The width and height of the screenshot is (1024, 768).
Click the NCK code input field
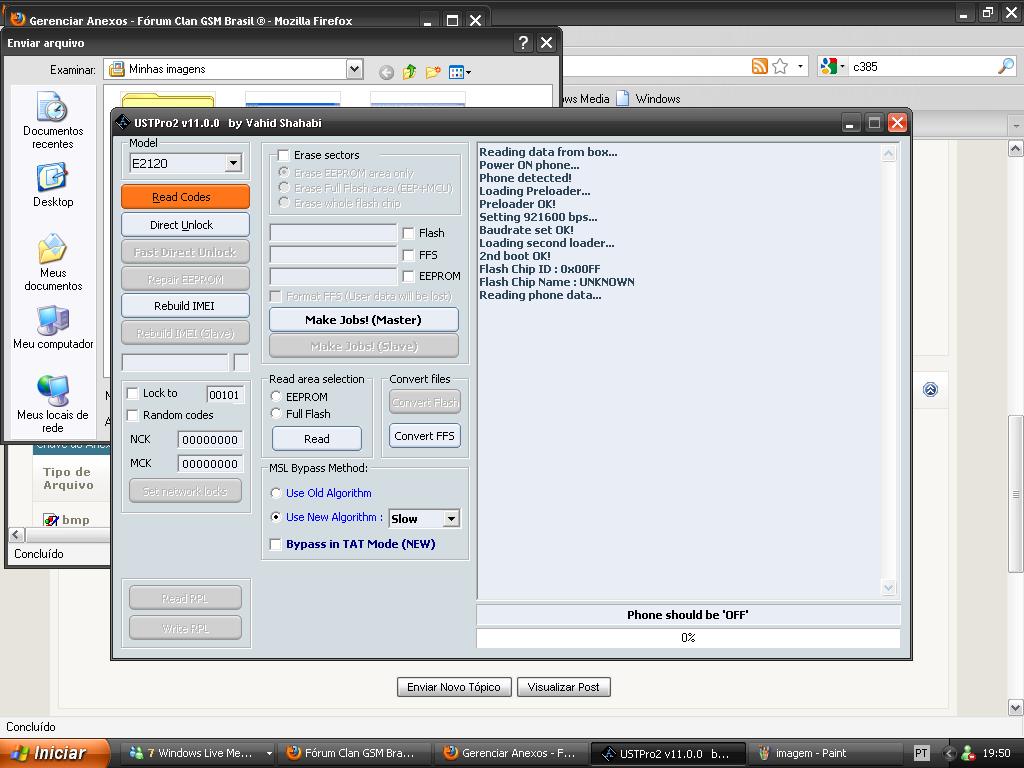[210, 440]
